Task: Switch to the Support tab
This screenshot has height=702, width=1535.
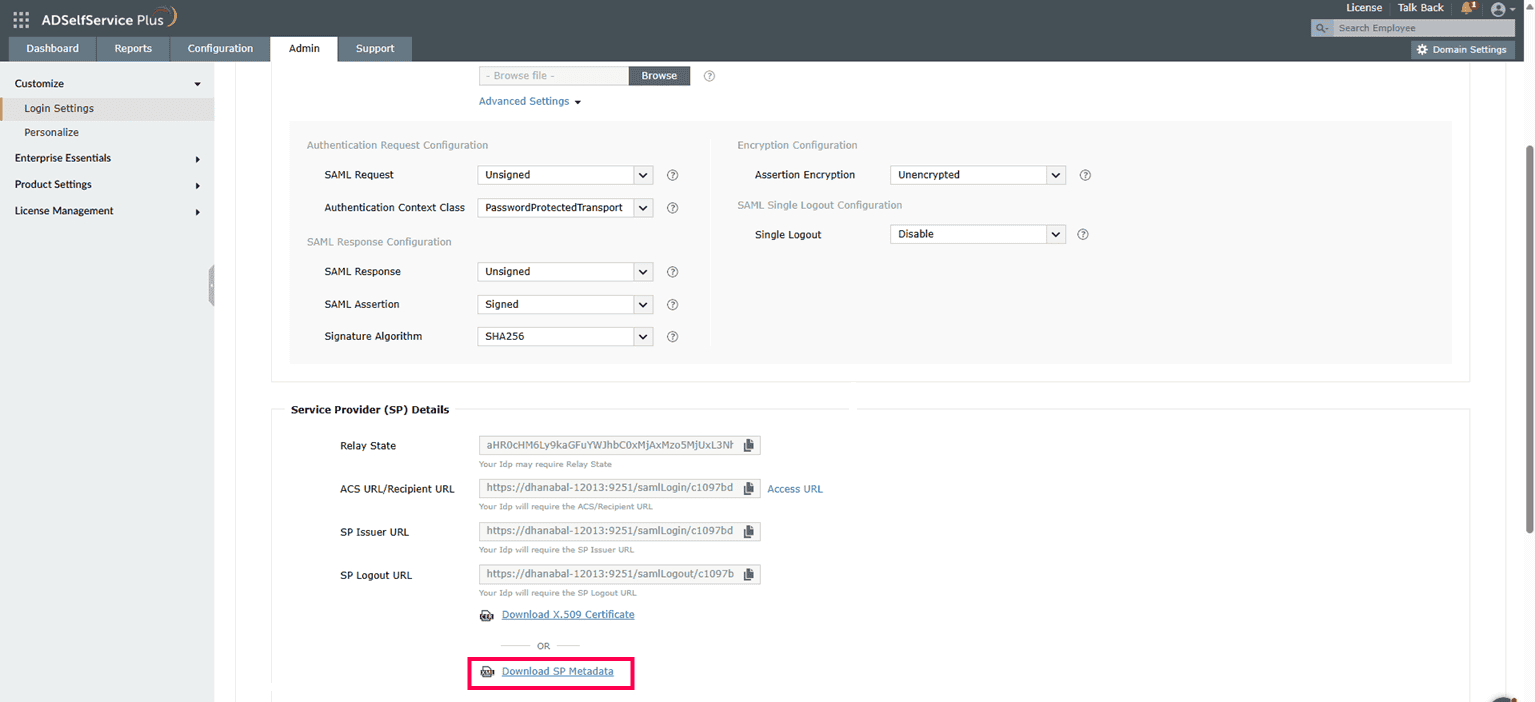Action: click(375, 49)
